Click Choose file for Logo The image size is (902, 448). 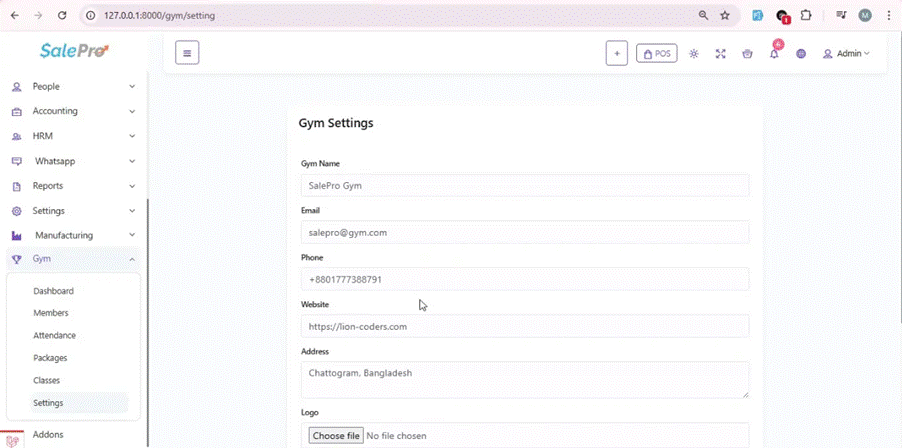coord(336,436)
